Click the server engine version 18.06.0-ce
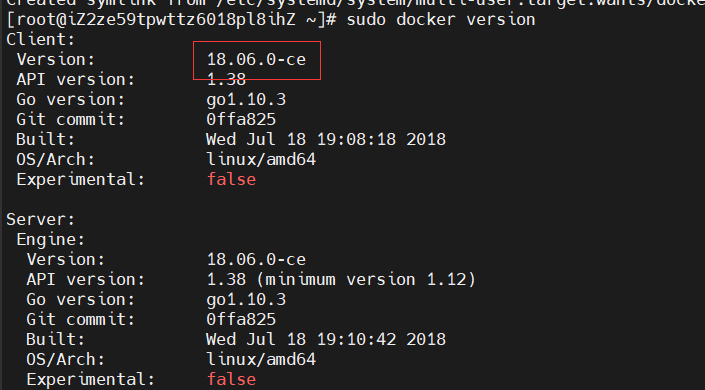 coord(256,260)
